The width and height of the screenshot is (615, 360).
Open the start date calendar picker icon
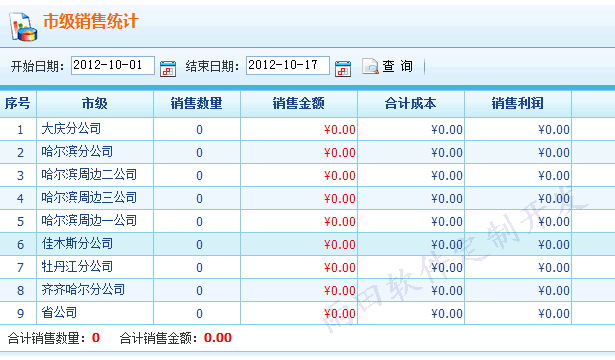tap(168, 69)
